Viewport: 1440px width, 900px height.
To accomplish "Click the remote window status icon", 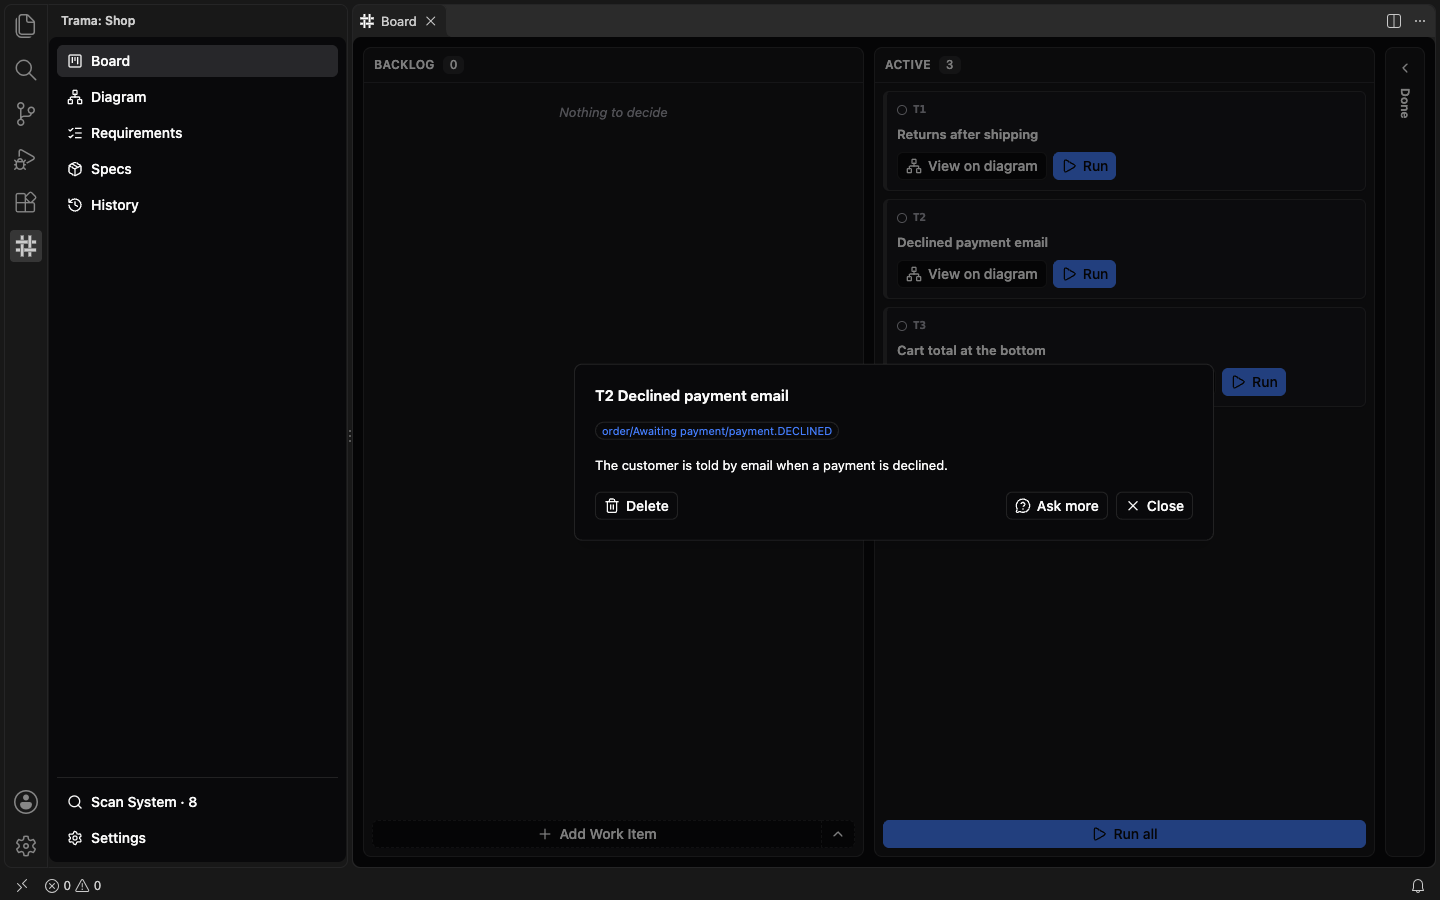I will (22, 886).
